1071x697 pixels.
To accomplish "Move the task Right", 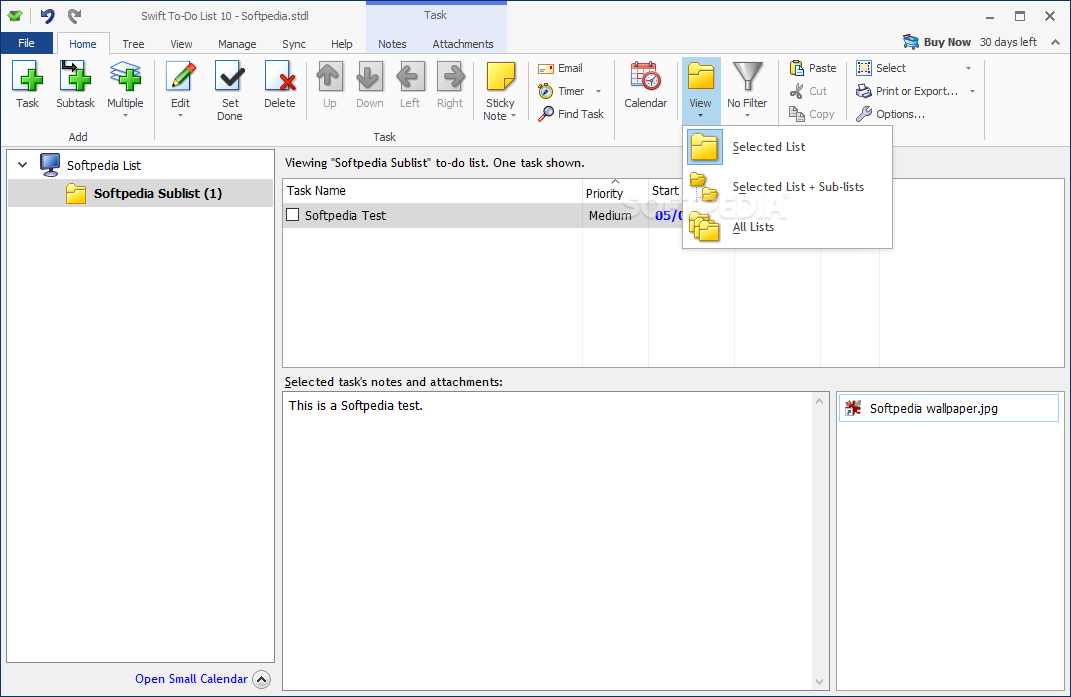I will [x=450, y=85].
